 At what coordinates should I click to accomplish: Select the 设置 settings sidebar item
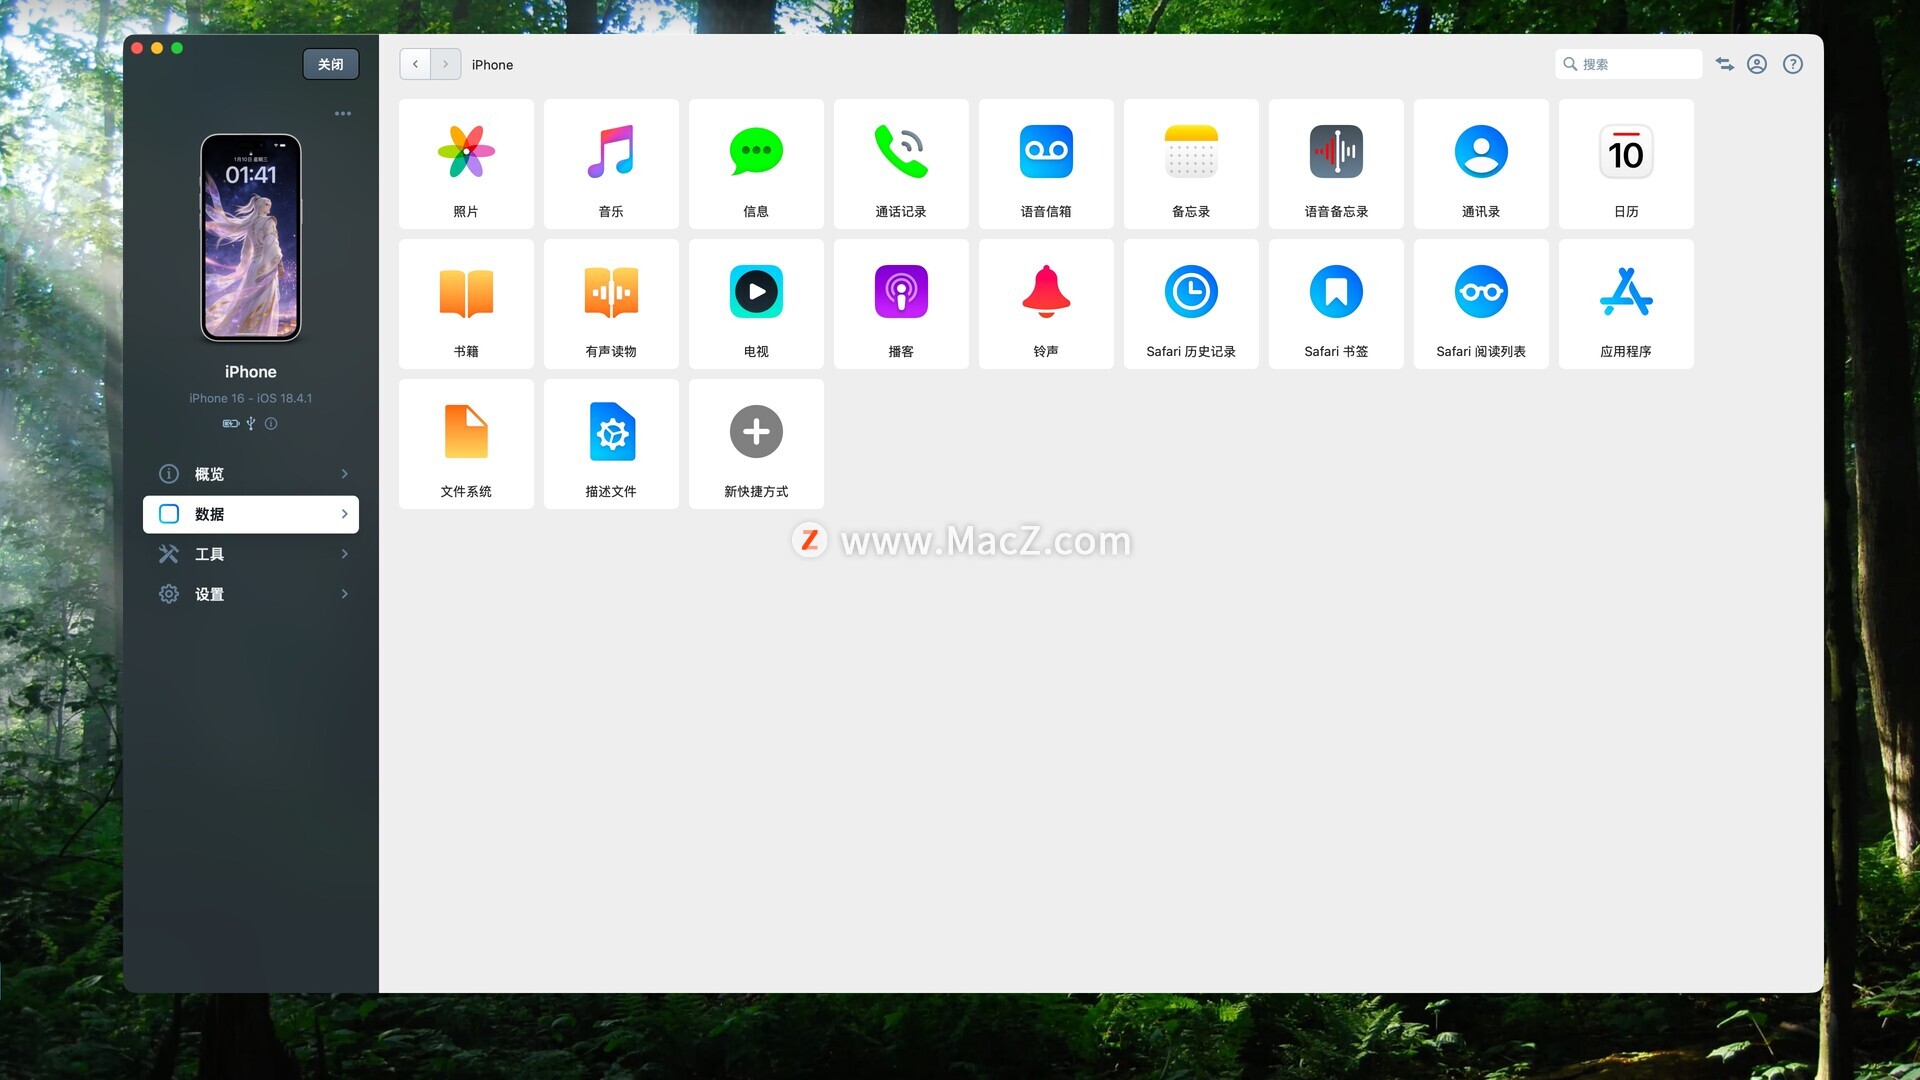pyautogui.click(x=251, y=594)
